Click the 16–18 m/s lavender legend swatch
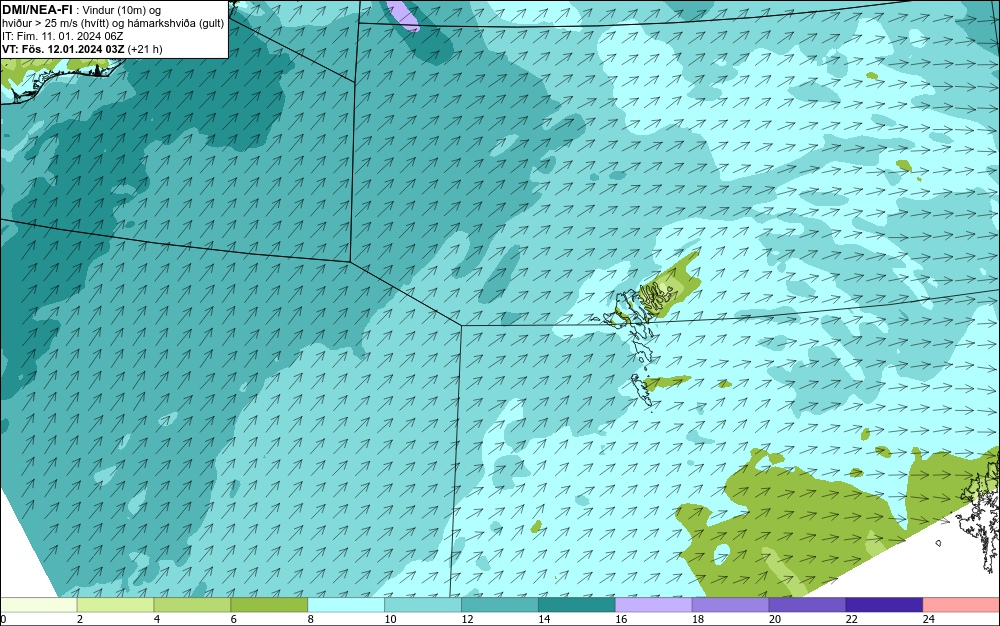 tap(654, 605)
